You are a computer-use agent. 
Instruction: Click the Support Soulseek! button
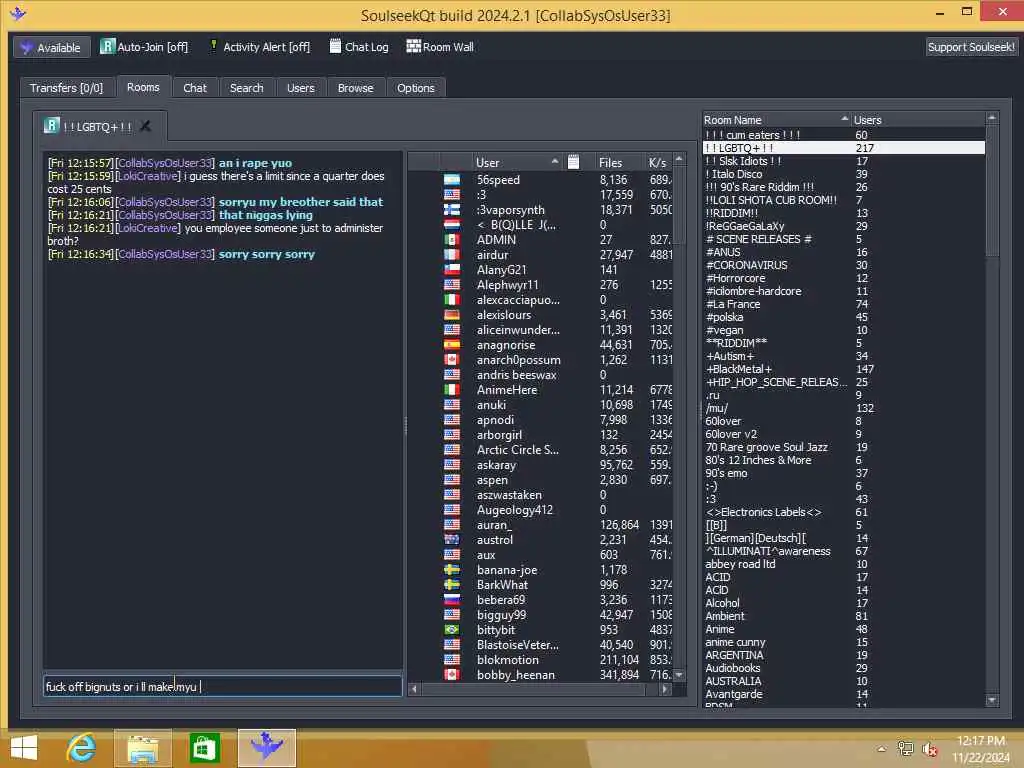point(970,47)
